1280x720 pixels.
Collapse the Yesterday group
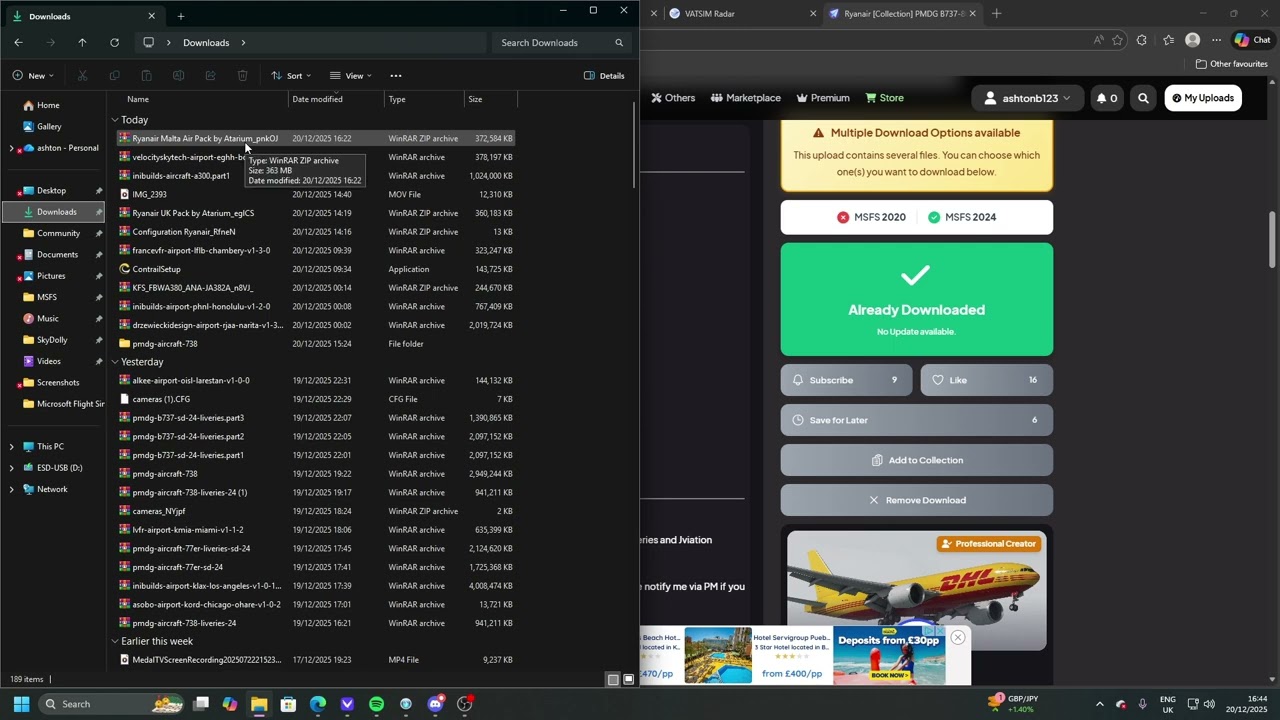[x=115, y=362]
